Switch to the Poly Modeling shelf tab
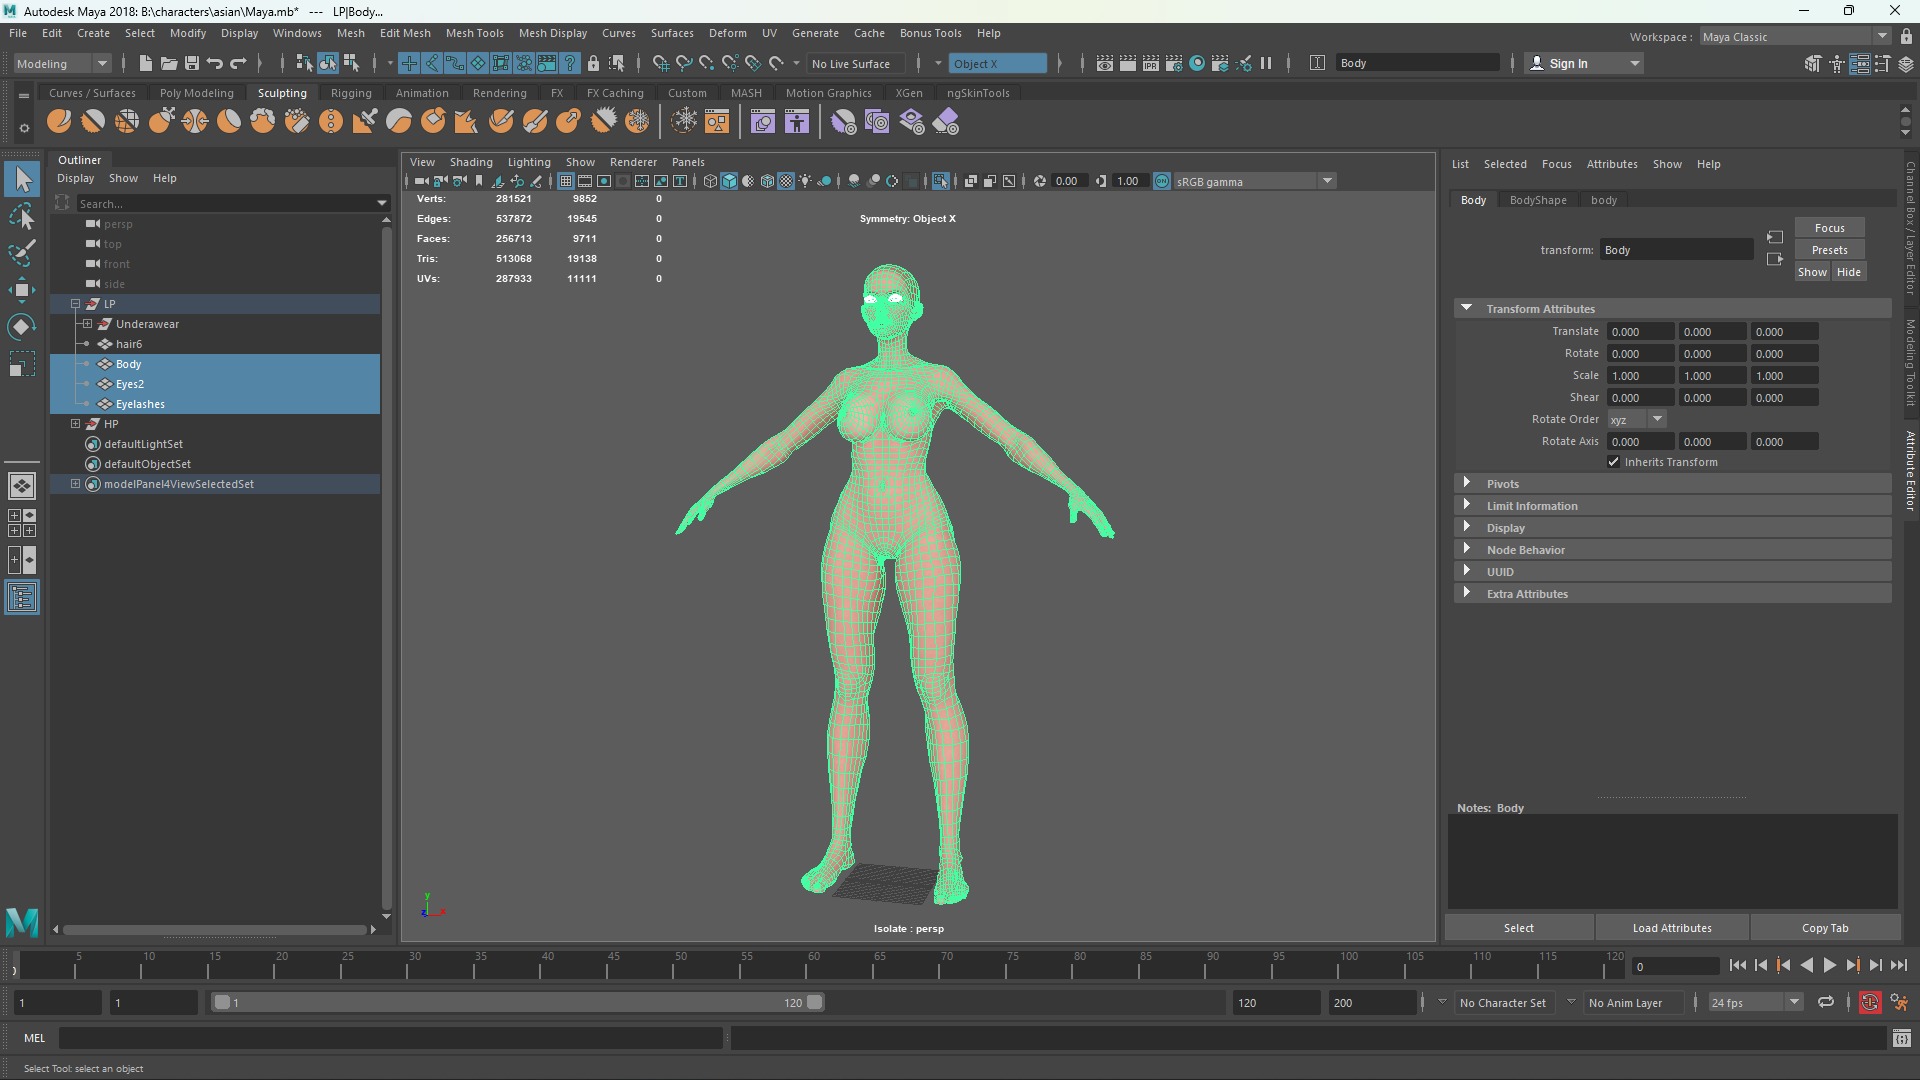Image resolution: width=1920 pixels, height=1080 pixels. click(x=196, y=93)
